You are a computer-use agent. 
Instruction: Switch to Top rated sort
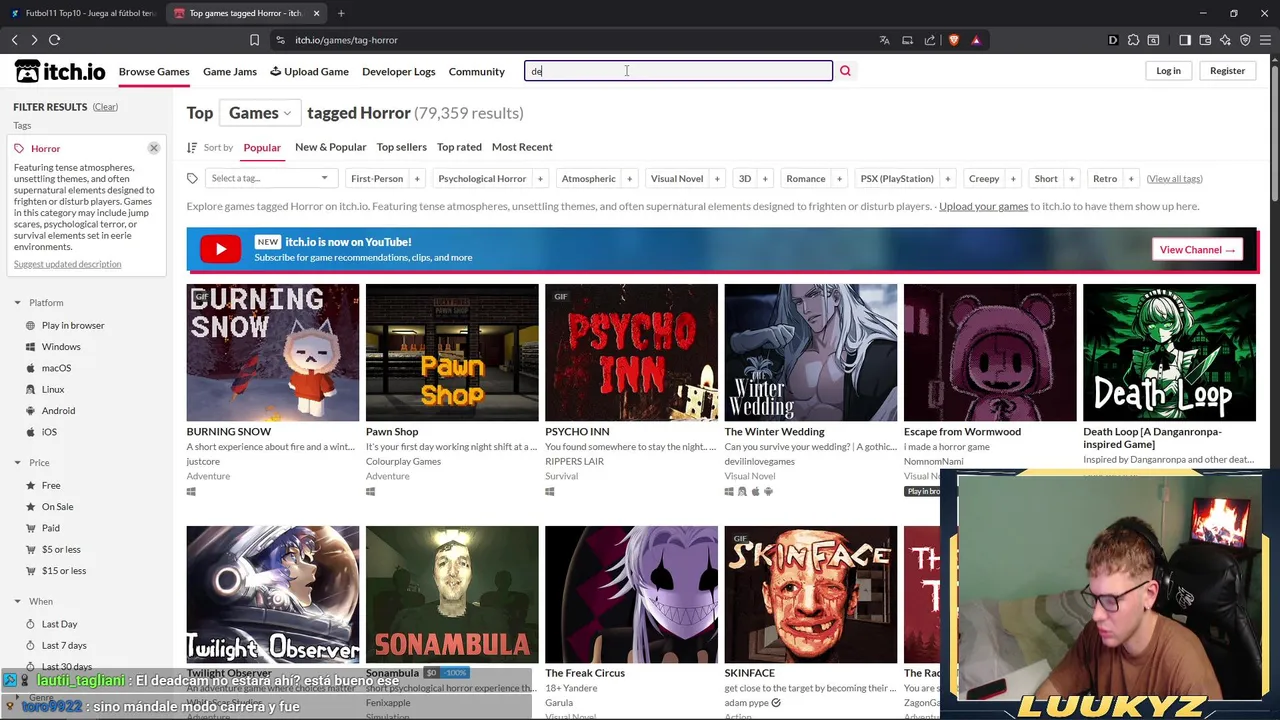tap(459, 147)
